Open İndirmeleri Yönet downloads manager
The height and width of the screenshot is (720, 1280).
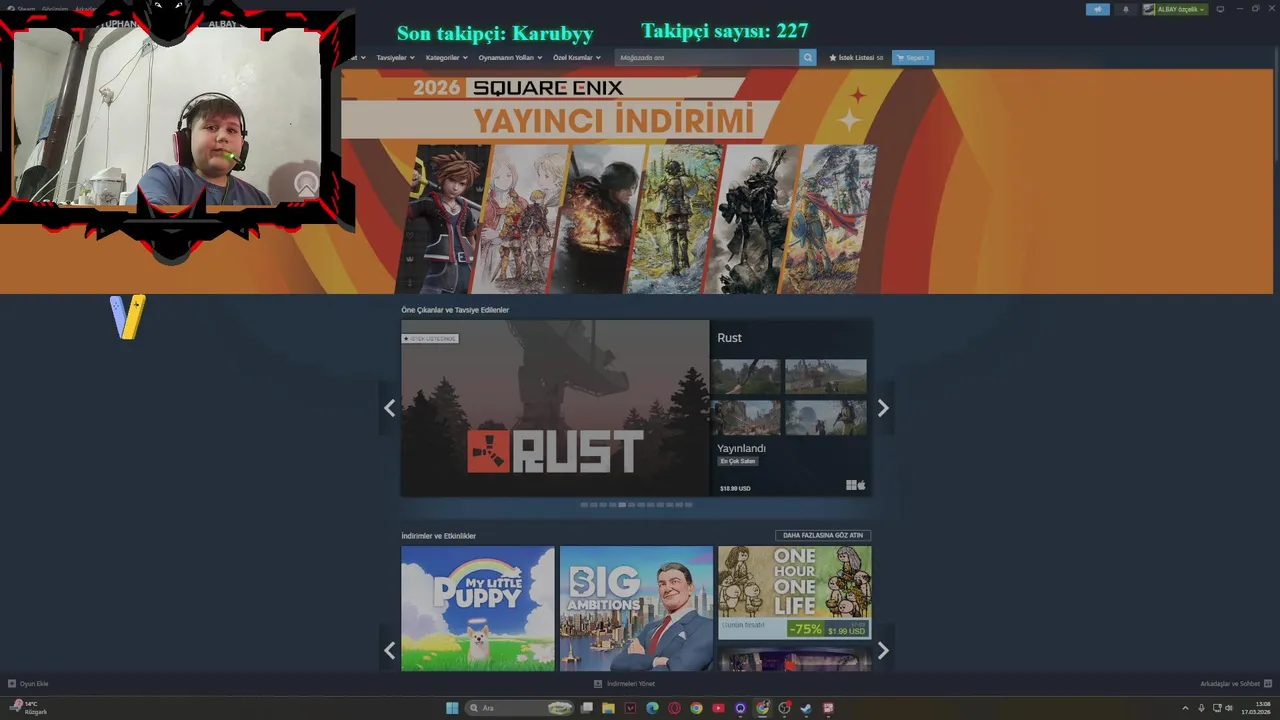coord(624,684)
